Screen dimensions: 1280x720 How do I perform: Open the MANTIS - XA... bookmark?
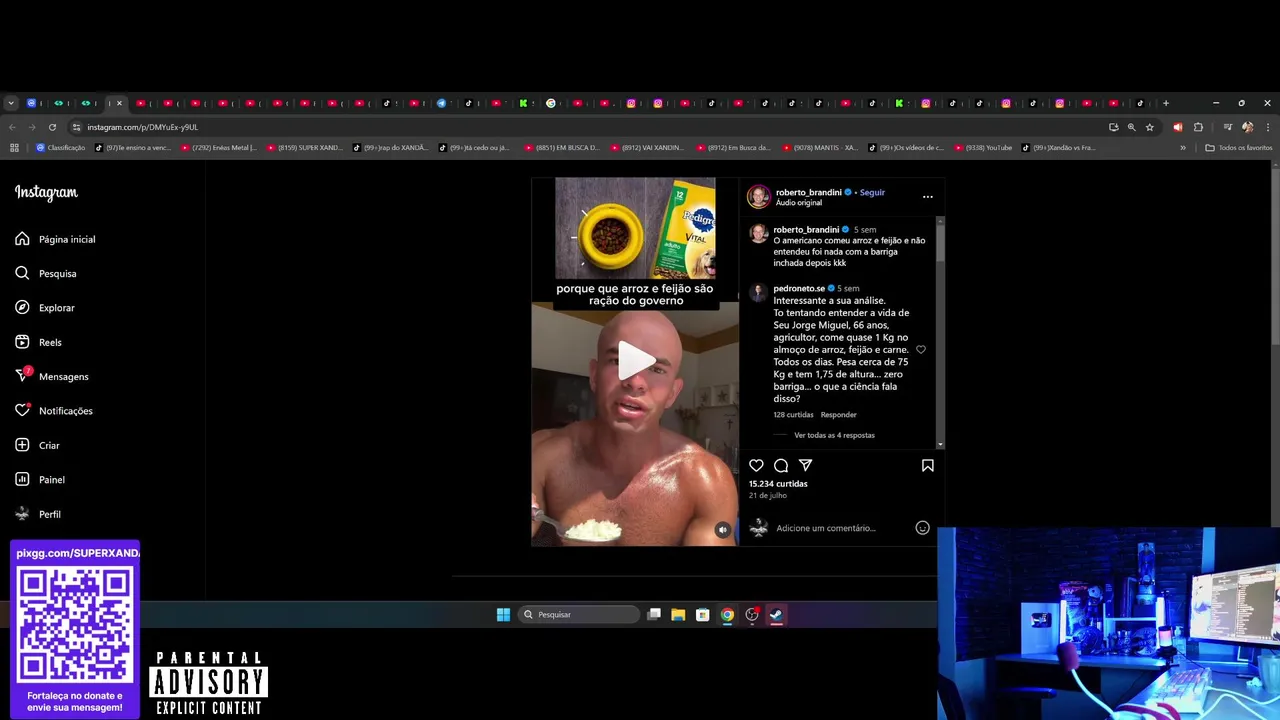(821, 148)
